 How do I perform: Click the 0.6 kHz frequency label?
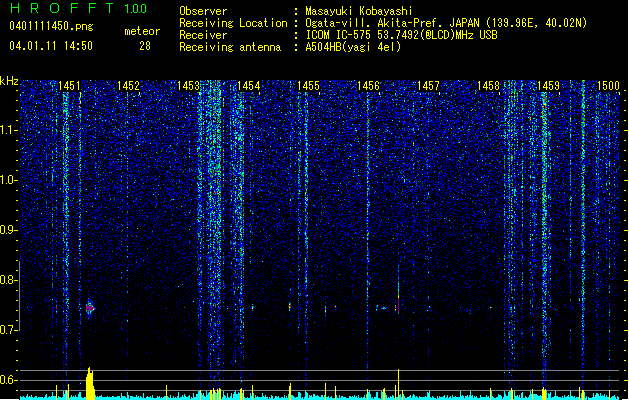(9, 380)
